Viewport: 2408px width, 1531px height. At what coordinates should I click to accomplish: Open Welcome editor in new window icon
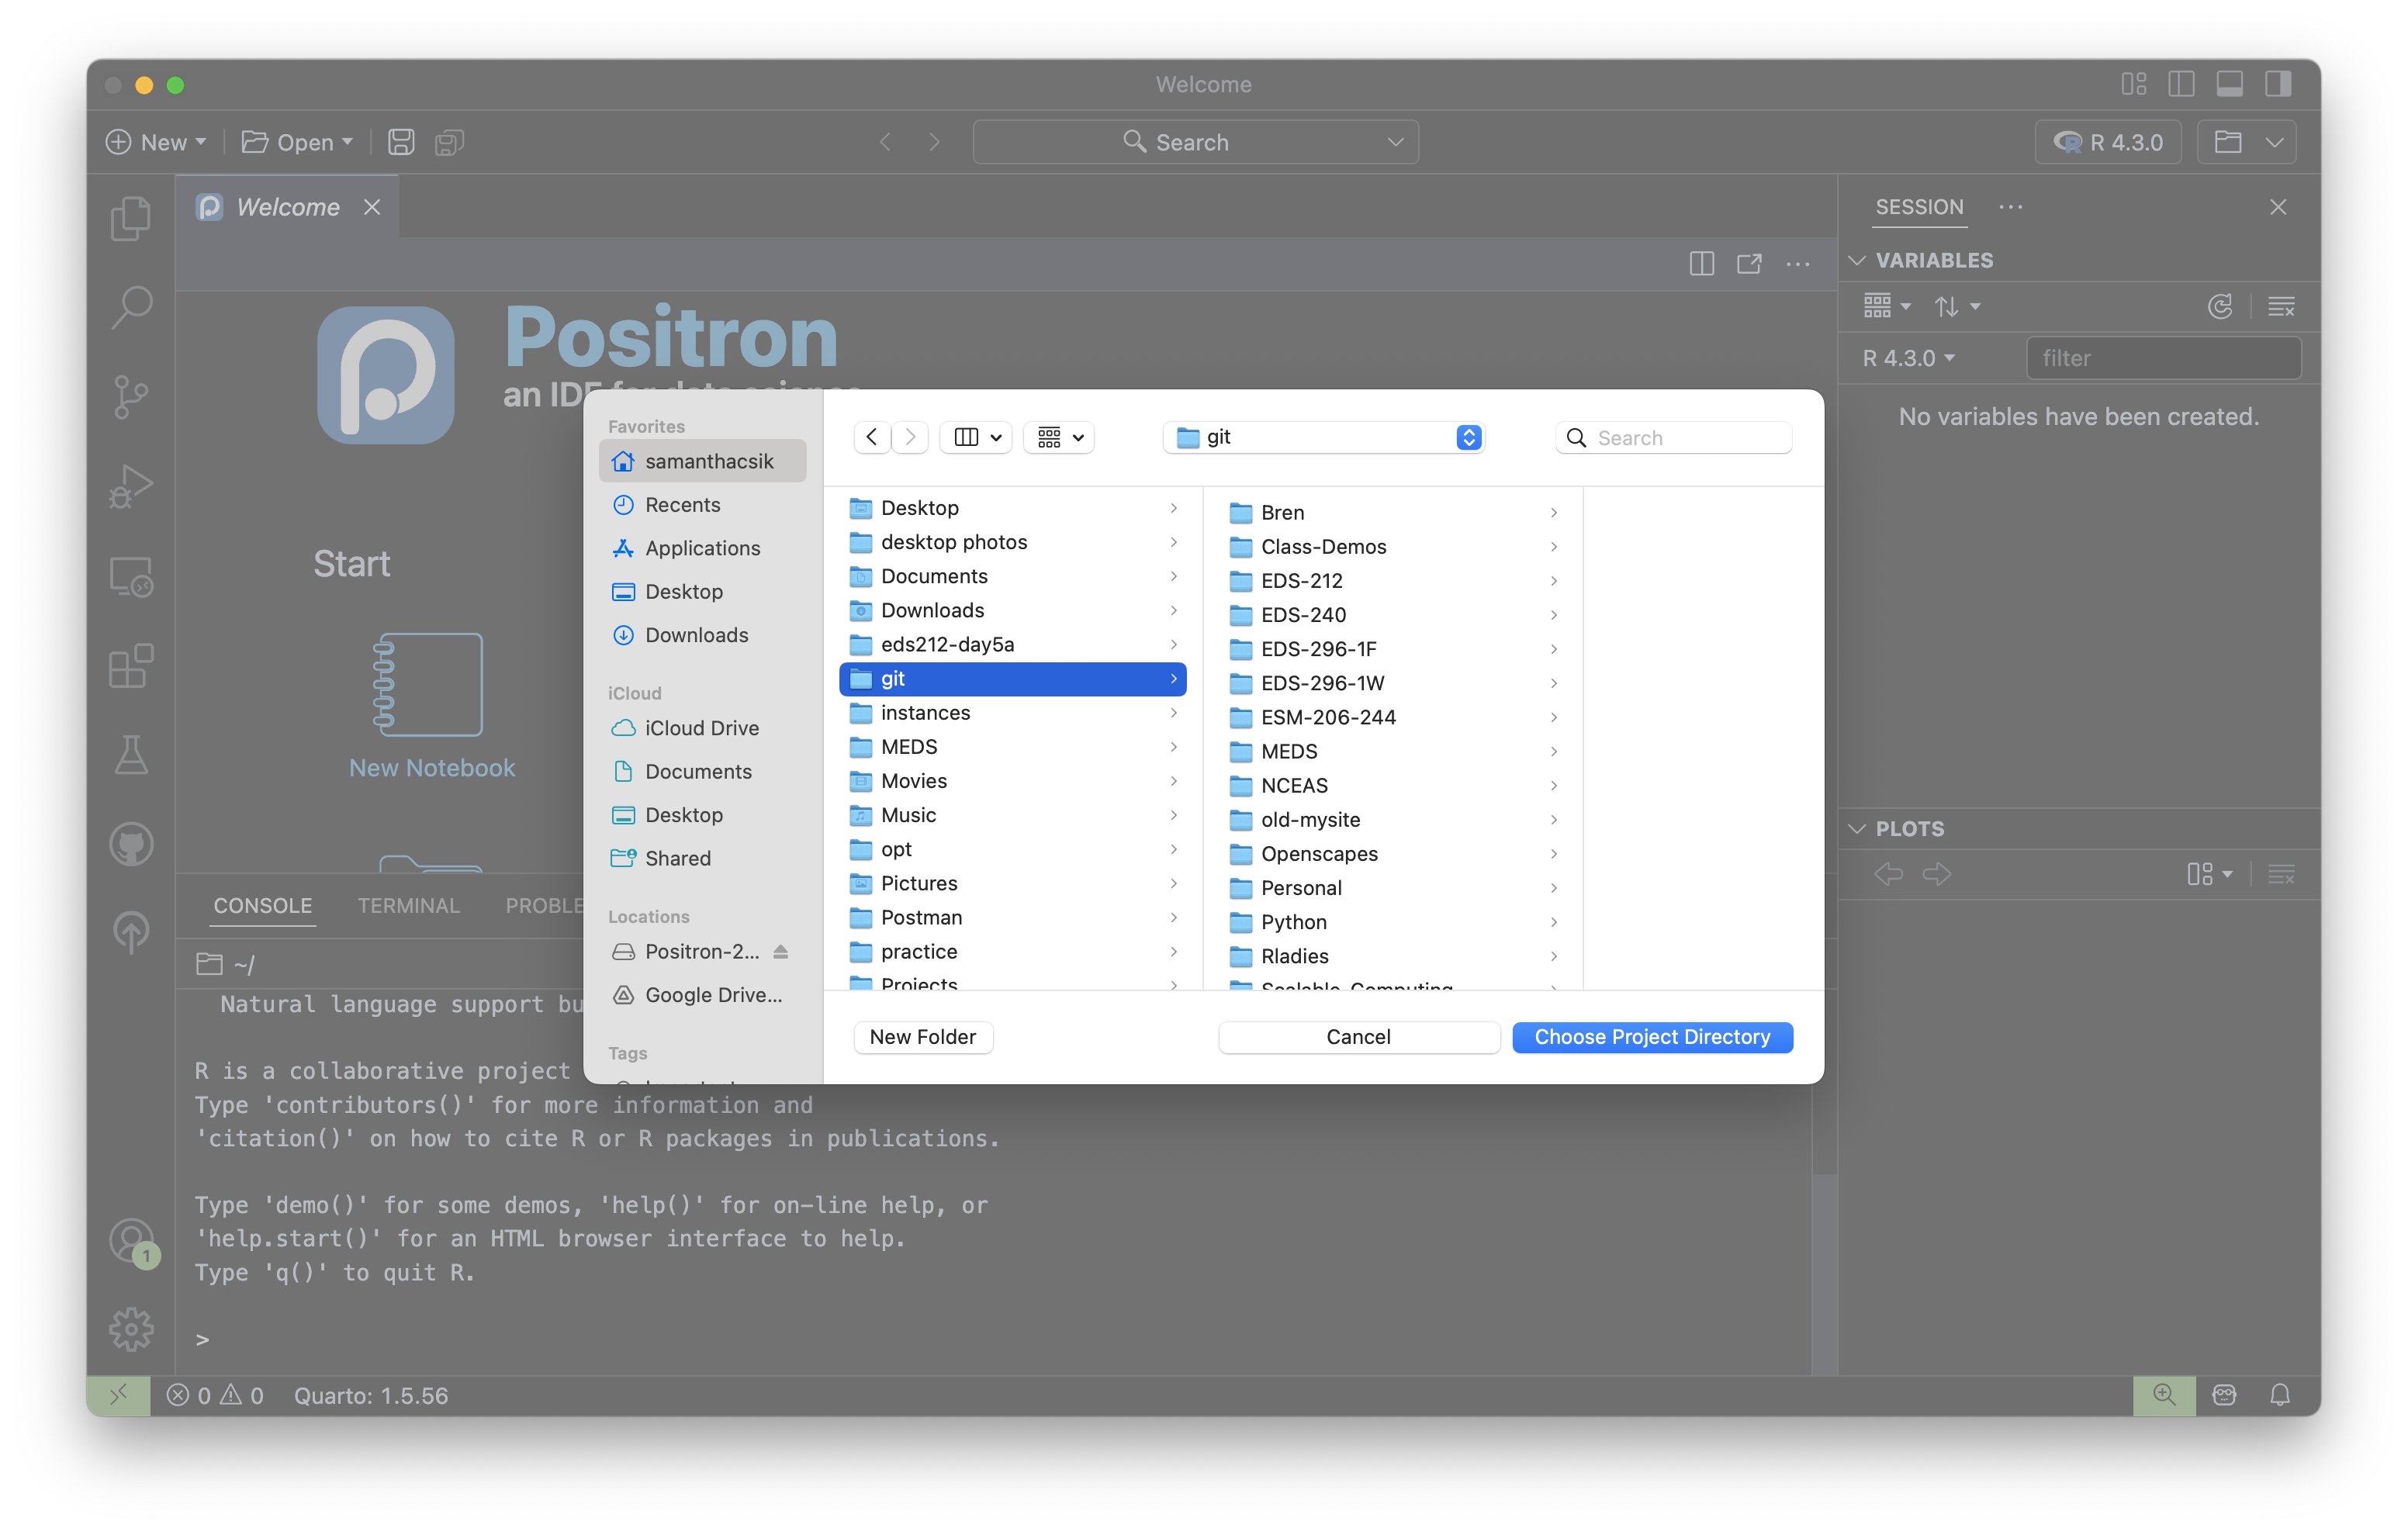(x=1750, y=264)
